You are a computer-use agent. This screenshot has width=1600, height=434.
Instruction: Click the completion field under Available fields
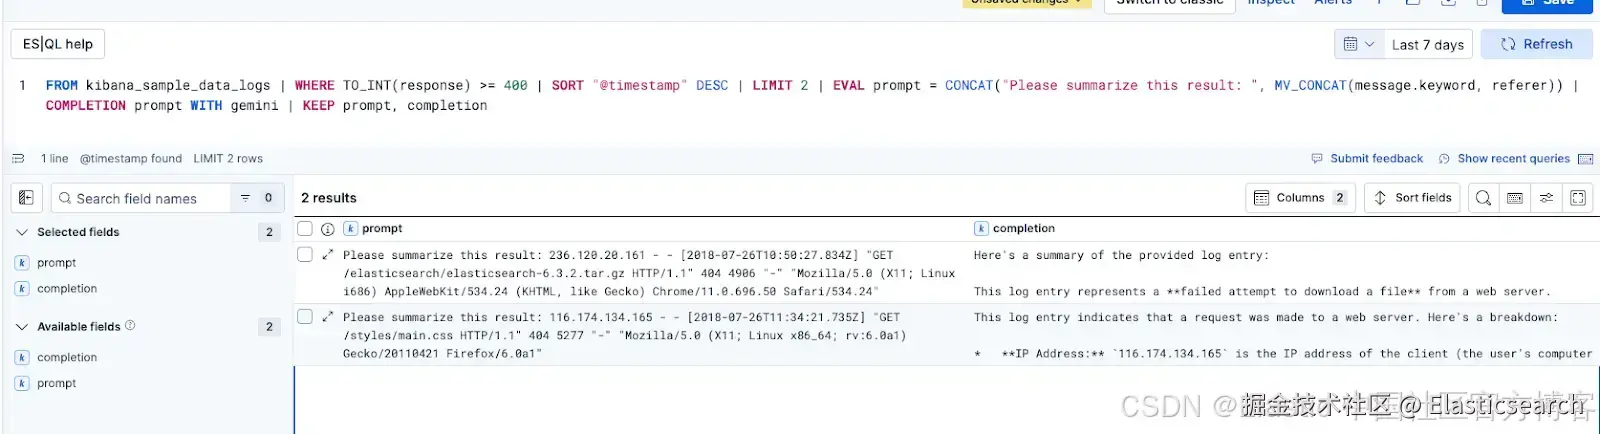(67, 358)
